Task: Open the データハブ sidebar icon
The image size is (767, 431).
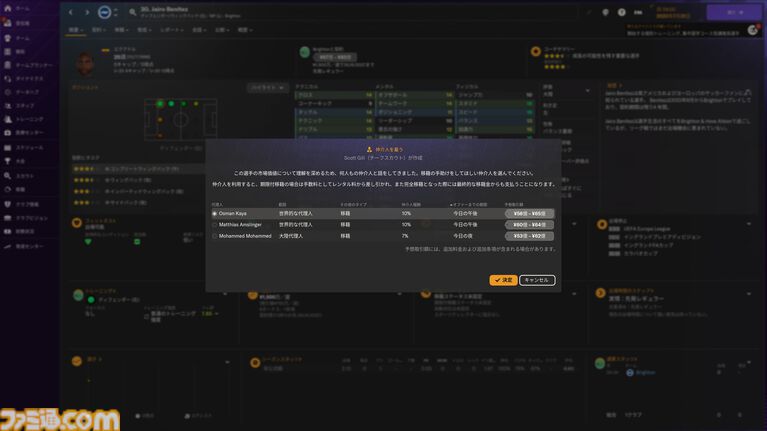Action: click(7, 92)
